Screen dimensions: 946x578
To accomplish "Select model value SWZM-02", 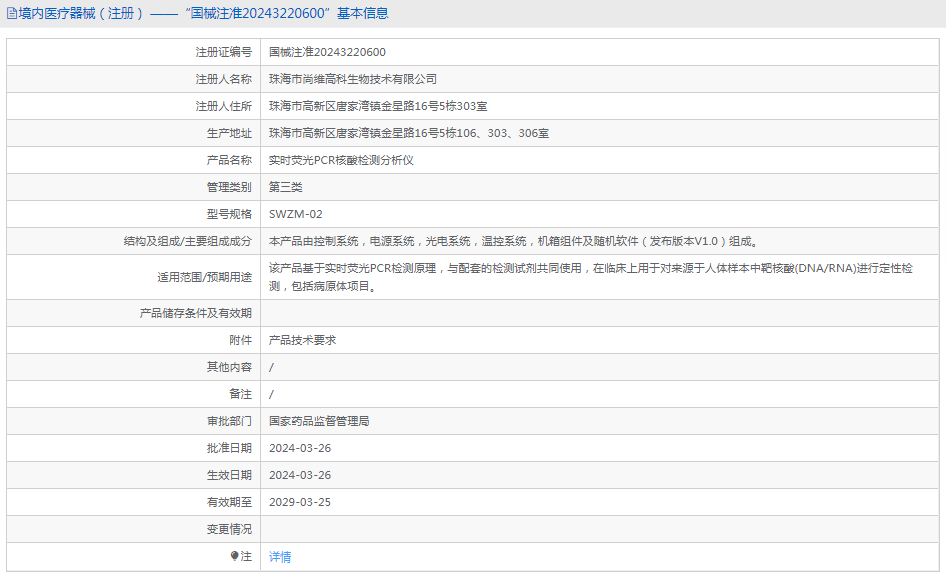I will (x=296, y=214).
